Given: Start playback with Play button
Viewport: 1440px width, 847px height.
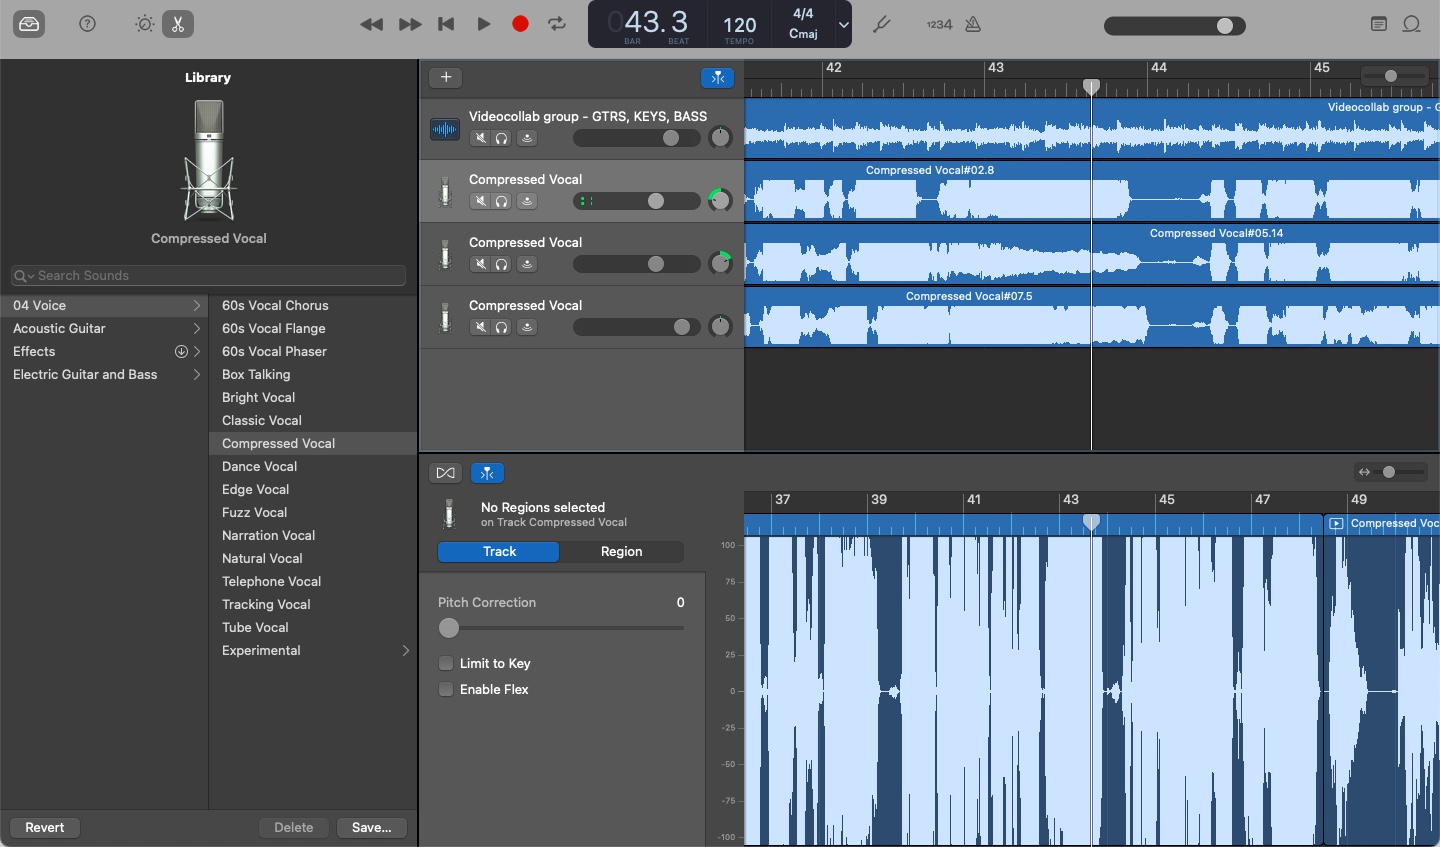Looking at the screenshot, I should click(484, 24).
